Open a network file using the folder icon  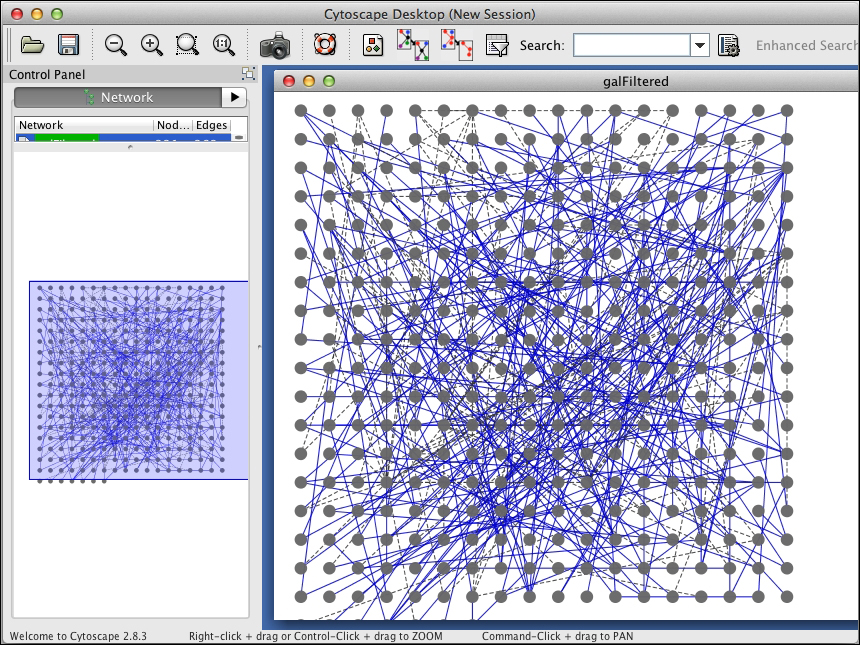31,45
